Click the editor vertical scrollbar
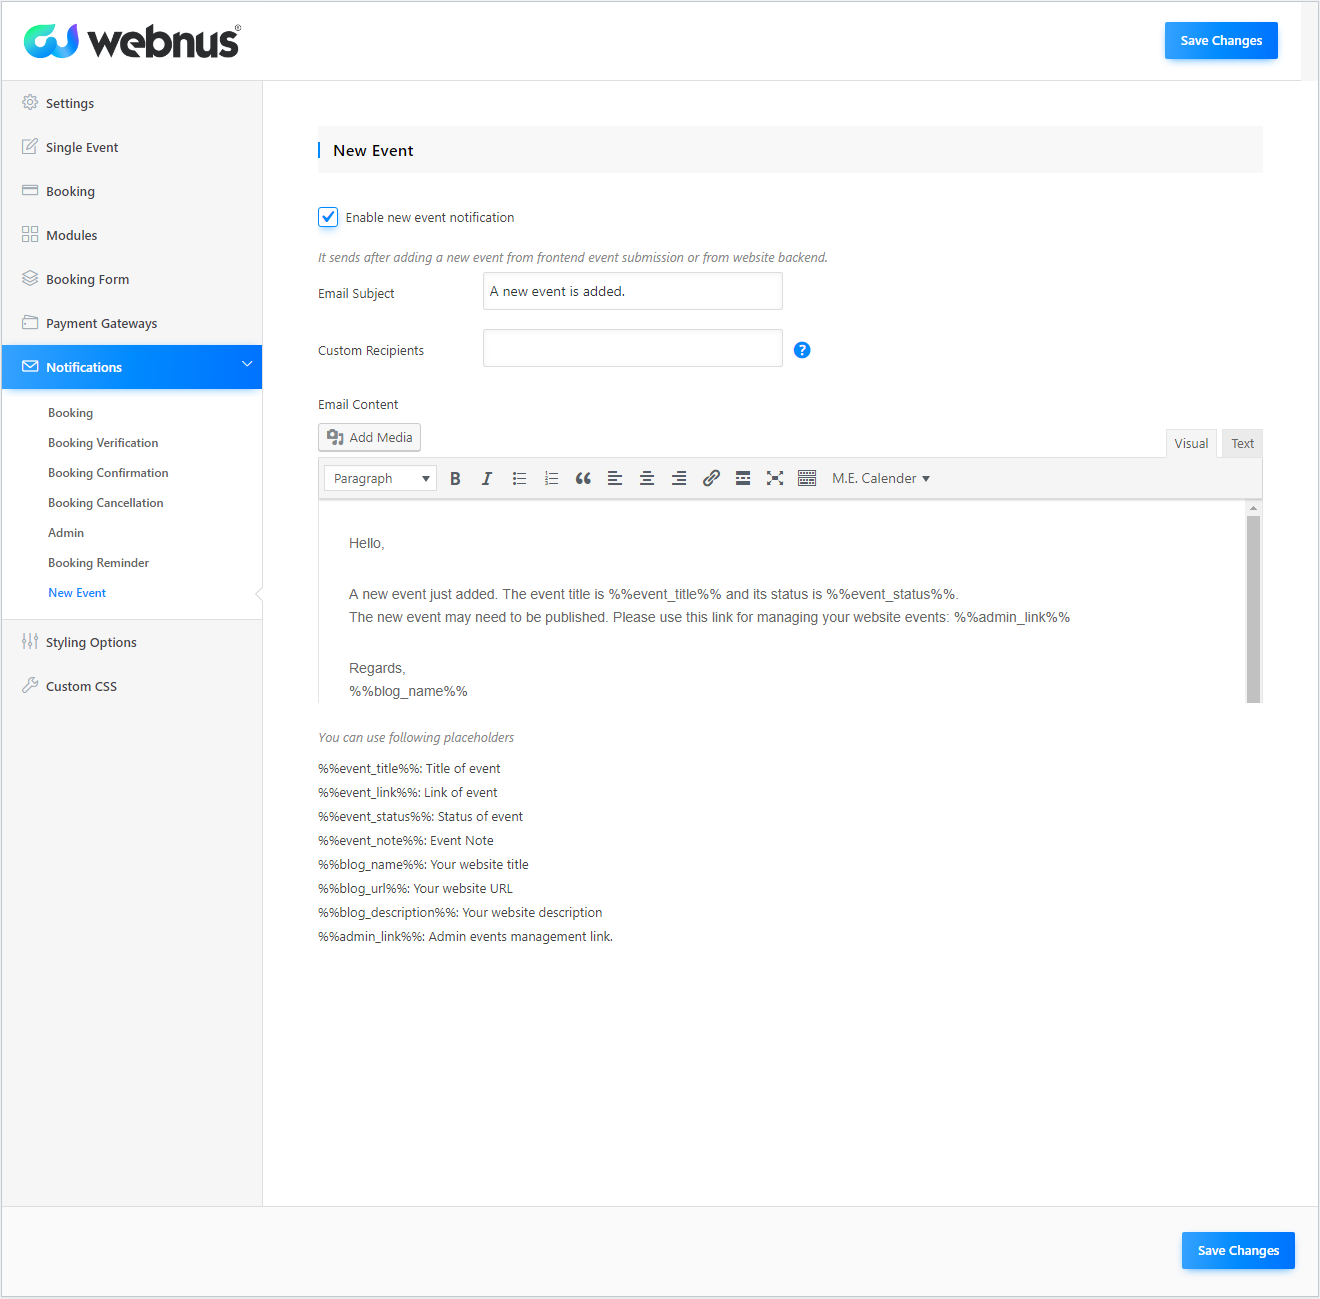The height and width of the screenshot is (1299, 1320). coord(1253,608)
